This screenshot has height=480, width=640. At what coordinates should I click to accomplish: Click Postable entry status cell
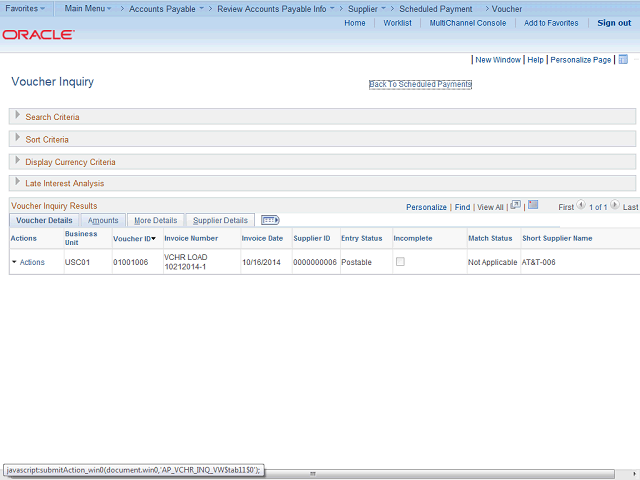tap(356, 262)
